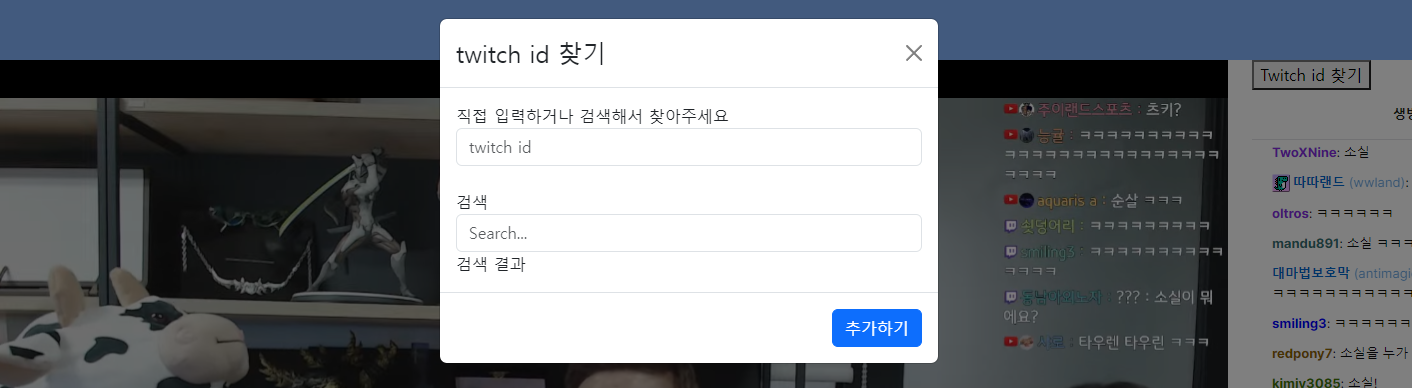1412x388 pixels.
Task: Click the Twitch id 찾기 button
Action: [x=1311, y=75]
